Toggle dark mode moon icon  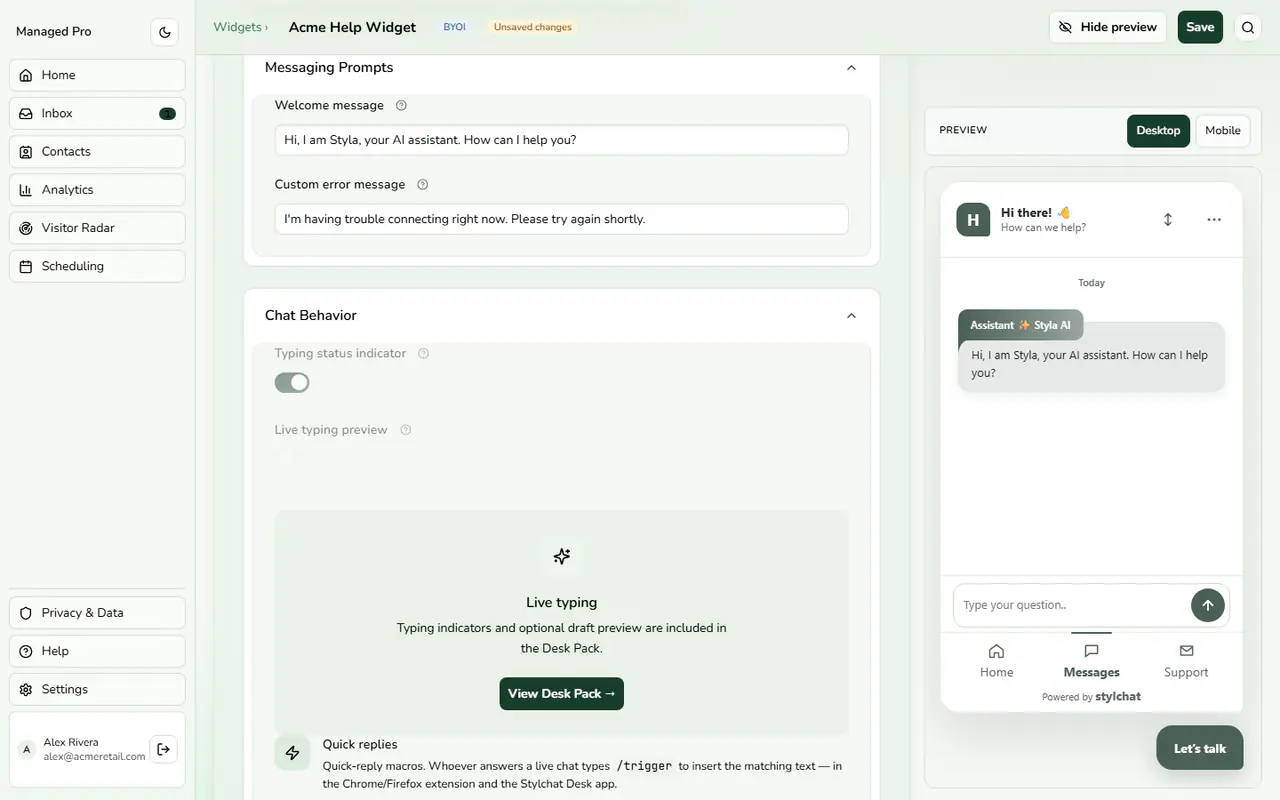click(x=165, y=32)
